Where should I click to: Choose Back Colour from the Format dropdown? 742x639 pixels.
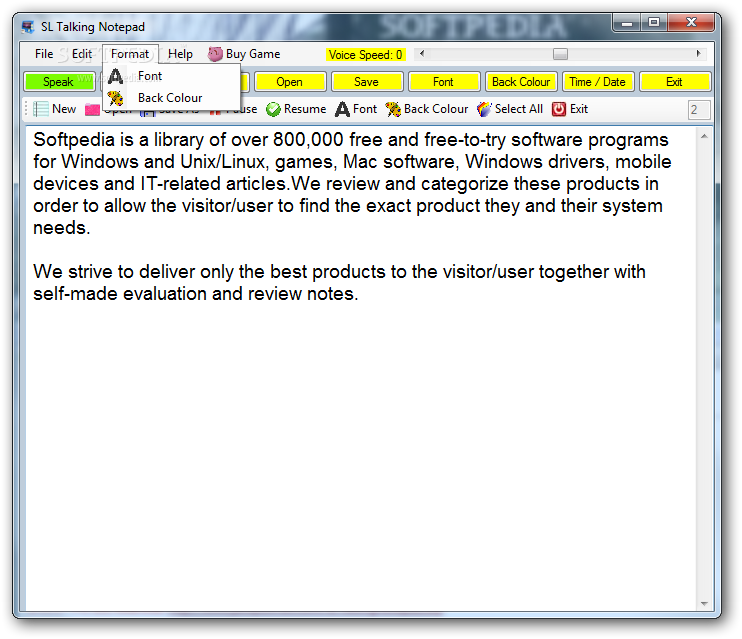pyautogui.click(x=172, y=98)
